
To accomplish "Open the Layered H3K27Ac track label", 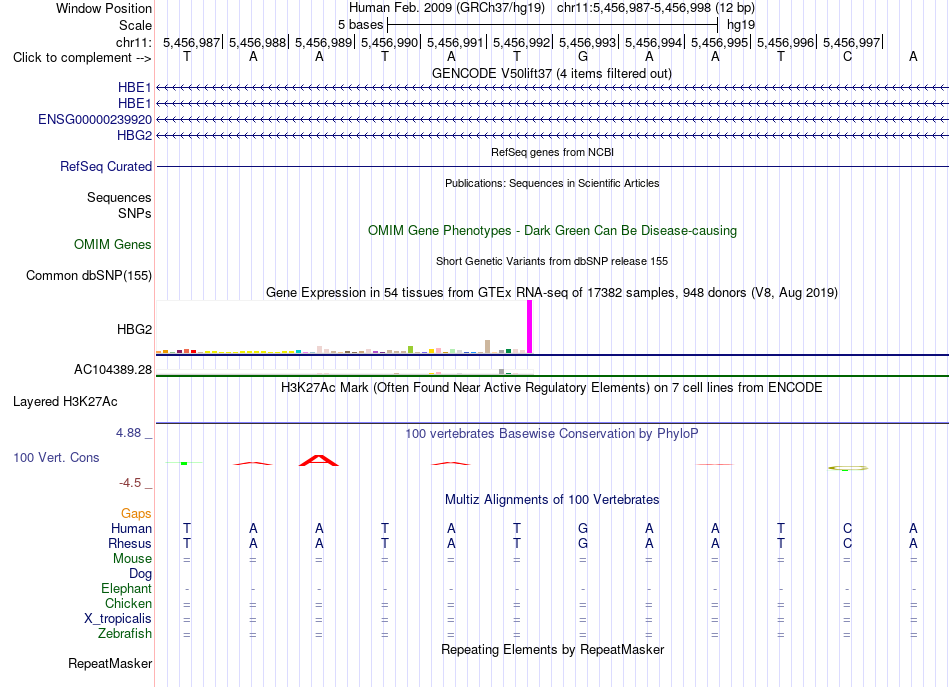I will (65, 401).
